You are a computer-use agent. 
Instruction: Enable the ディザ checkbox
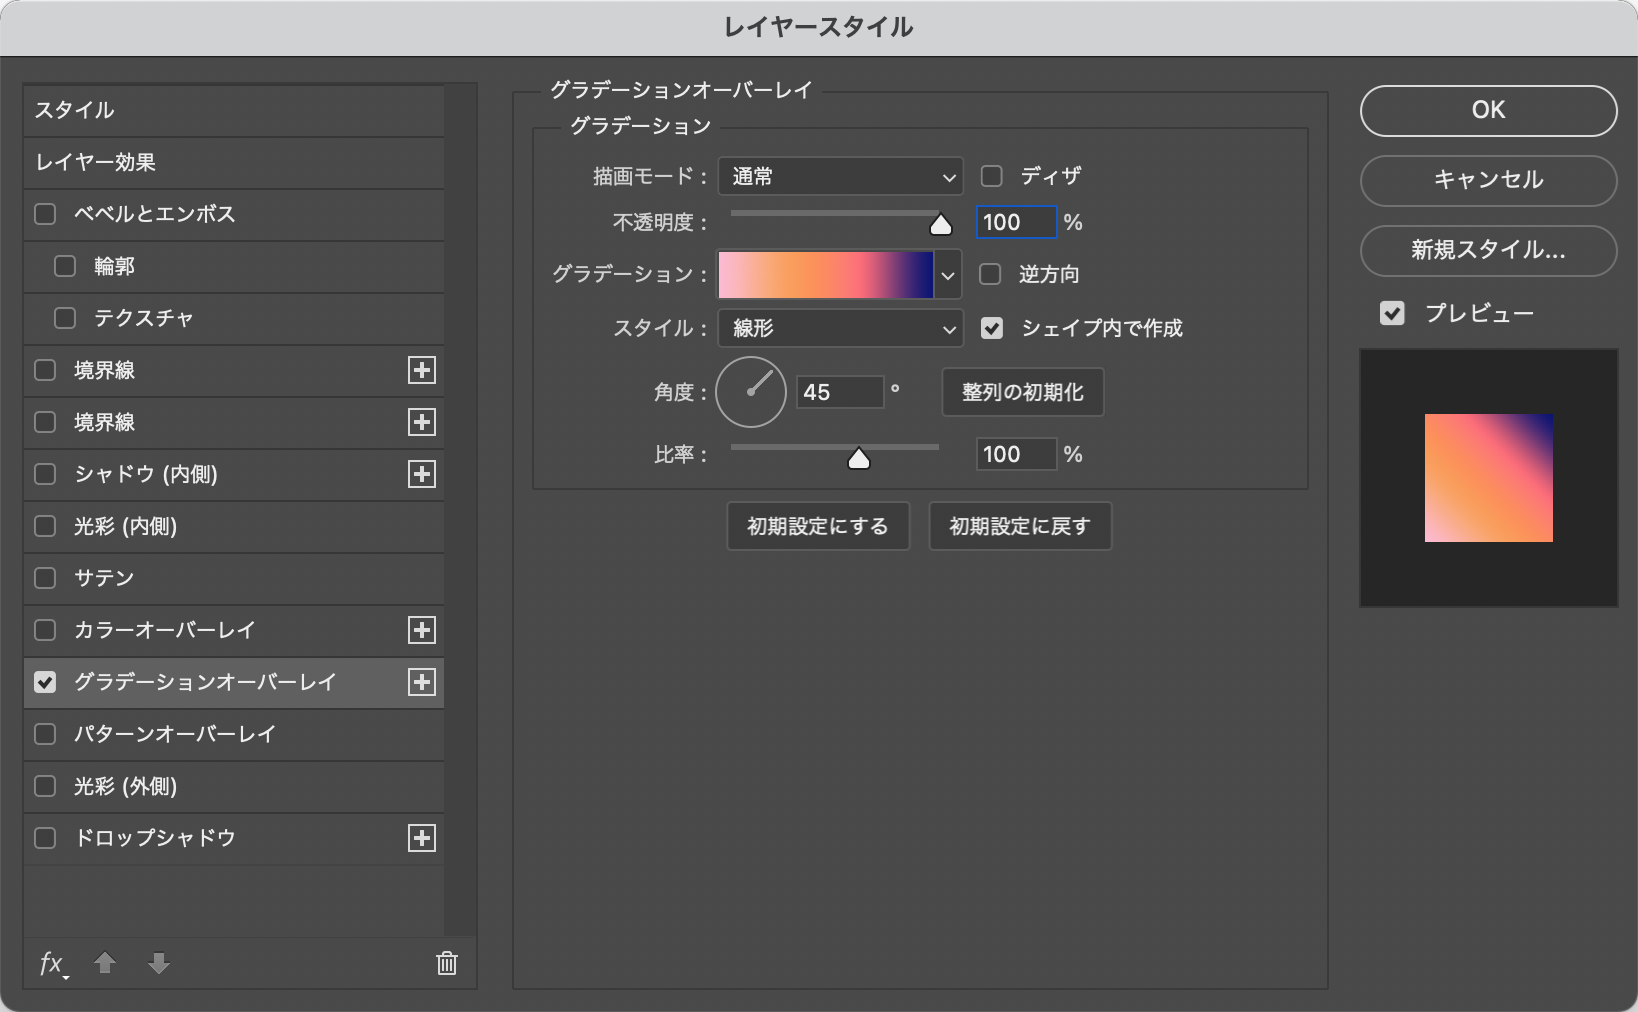[992, 176]
